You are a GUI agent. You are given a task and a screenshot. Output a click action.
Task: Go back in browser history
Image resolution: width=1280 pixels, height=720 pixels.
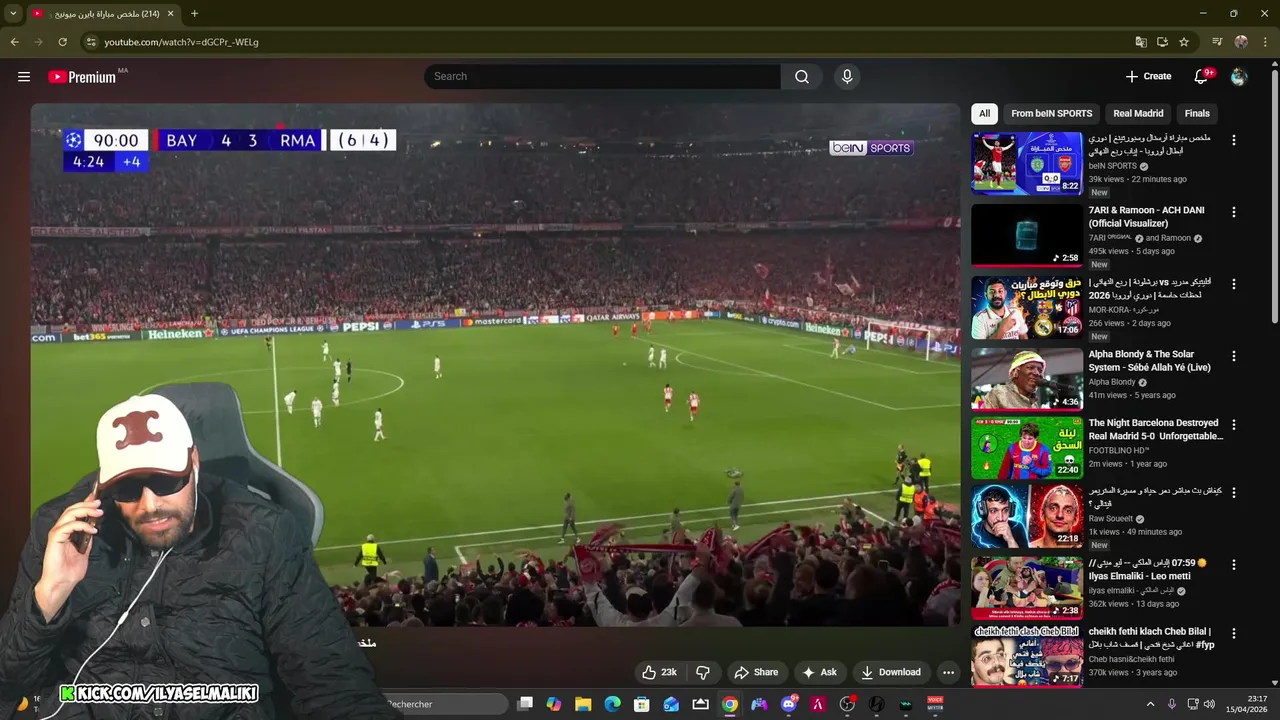tap(14, 42)
